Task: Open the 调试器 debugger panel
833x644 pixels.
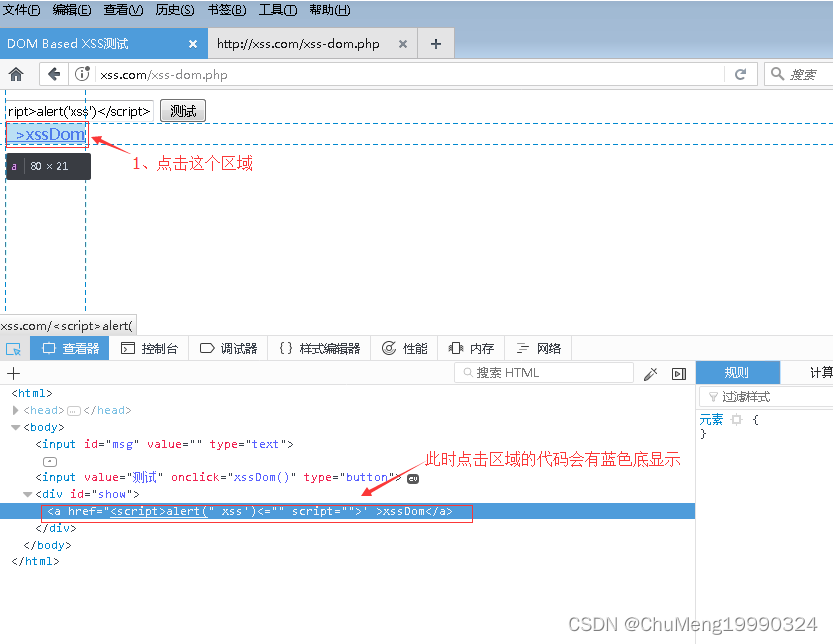Action: pyautogui.click(x=228, y=349)
